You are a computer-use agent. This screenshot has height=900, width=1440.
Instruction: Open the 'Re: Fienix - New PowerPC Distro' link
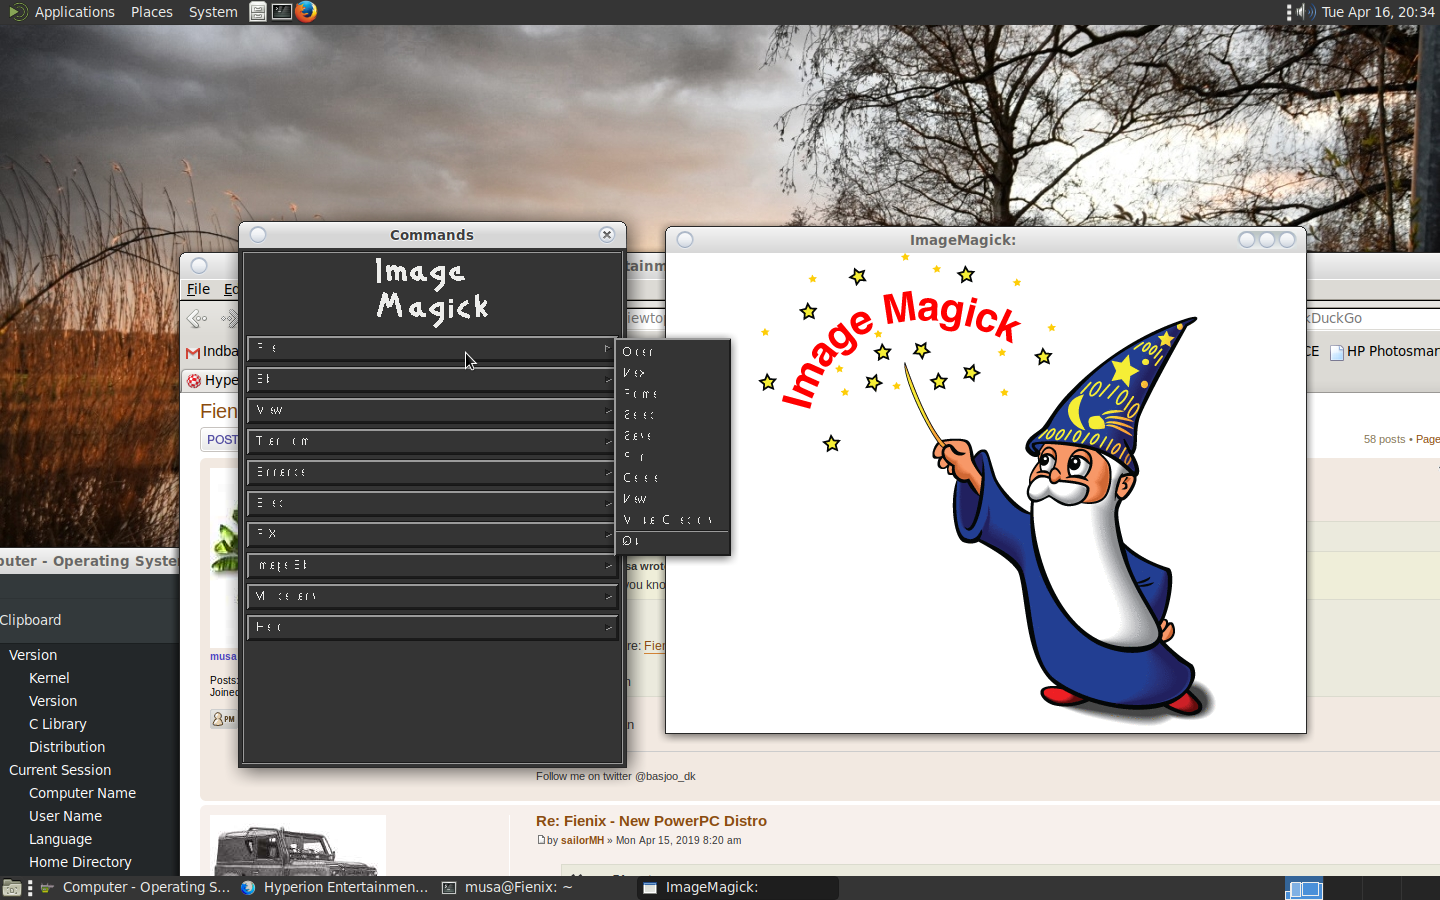point(651,821)
